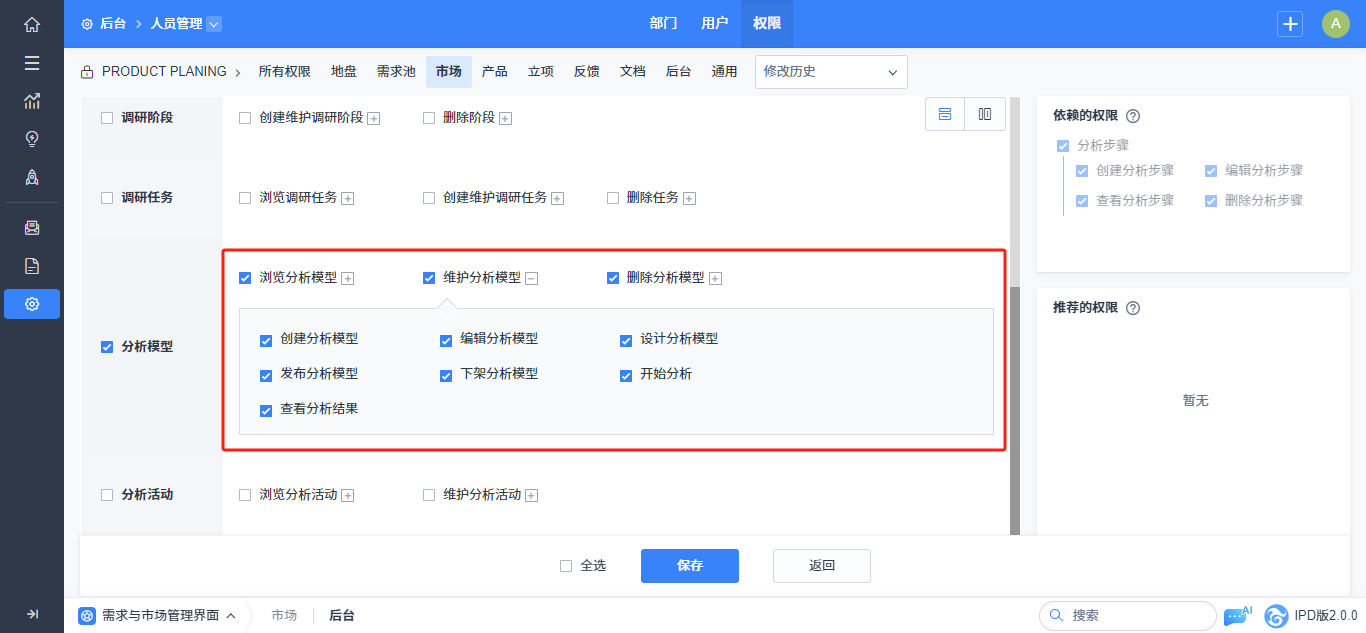The image size is (1366, 633).
Task: Open the user avatar menu
Action: point(1335,24)
